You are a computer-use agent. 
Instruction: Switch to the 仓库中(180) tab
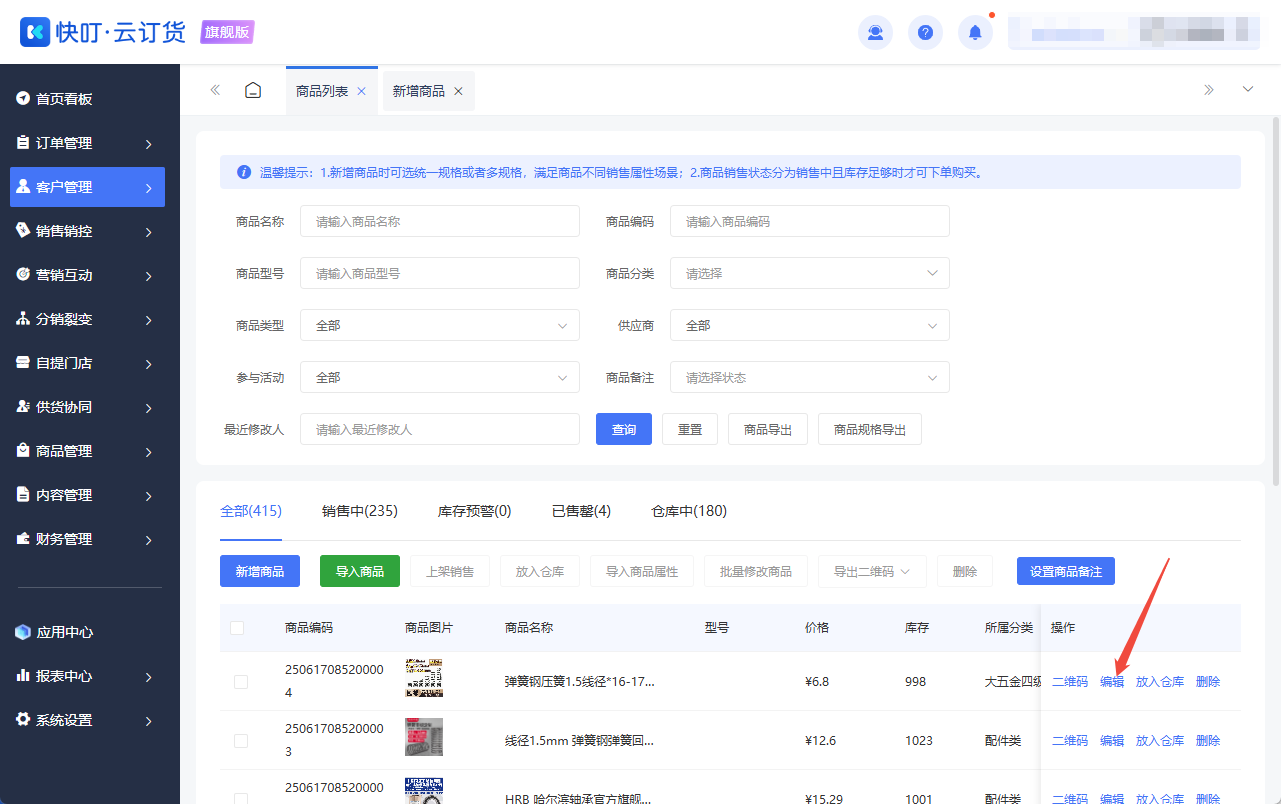click(689, 511)
